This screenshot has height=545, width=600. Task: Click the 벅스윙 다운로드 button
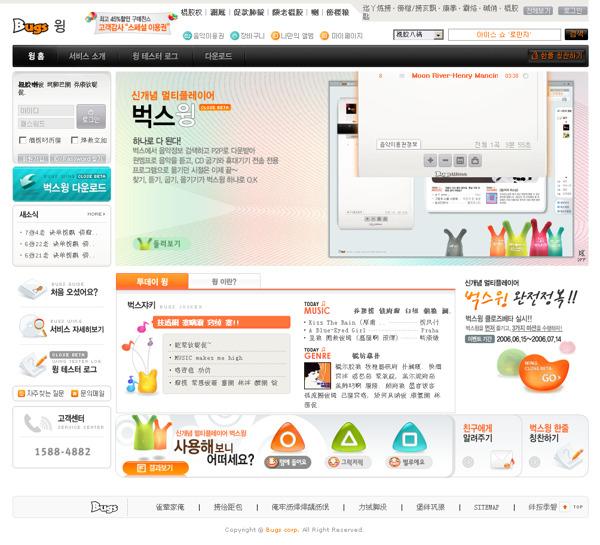click(62, 185)
